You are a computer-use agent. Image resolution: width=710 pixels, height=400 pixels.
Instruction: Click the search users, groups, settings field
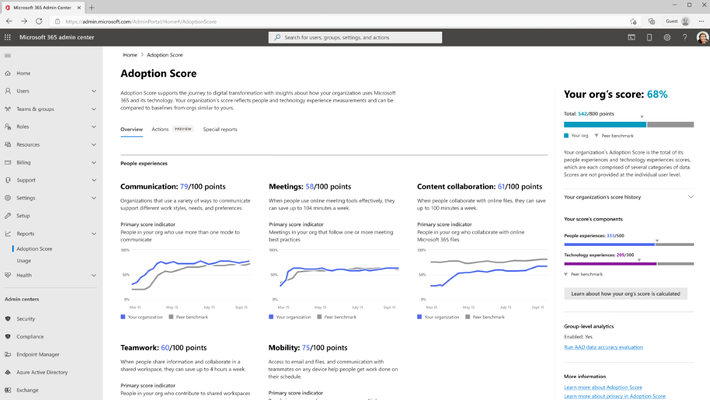[355, 38]
